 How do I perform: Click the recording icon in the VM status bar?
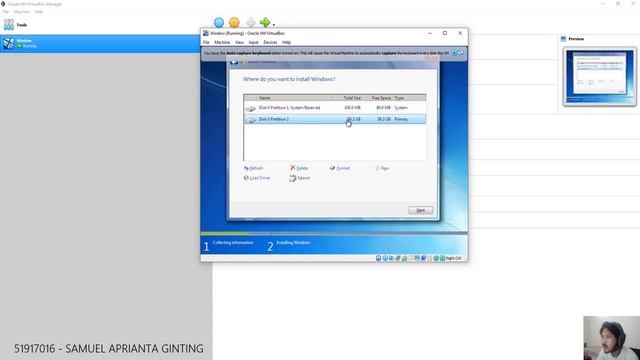[x=423, y=258]
